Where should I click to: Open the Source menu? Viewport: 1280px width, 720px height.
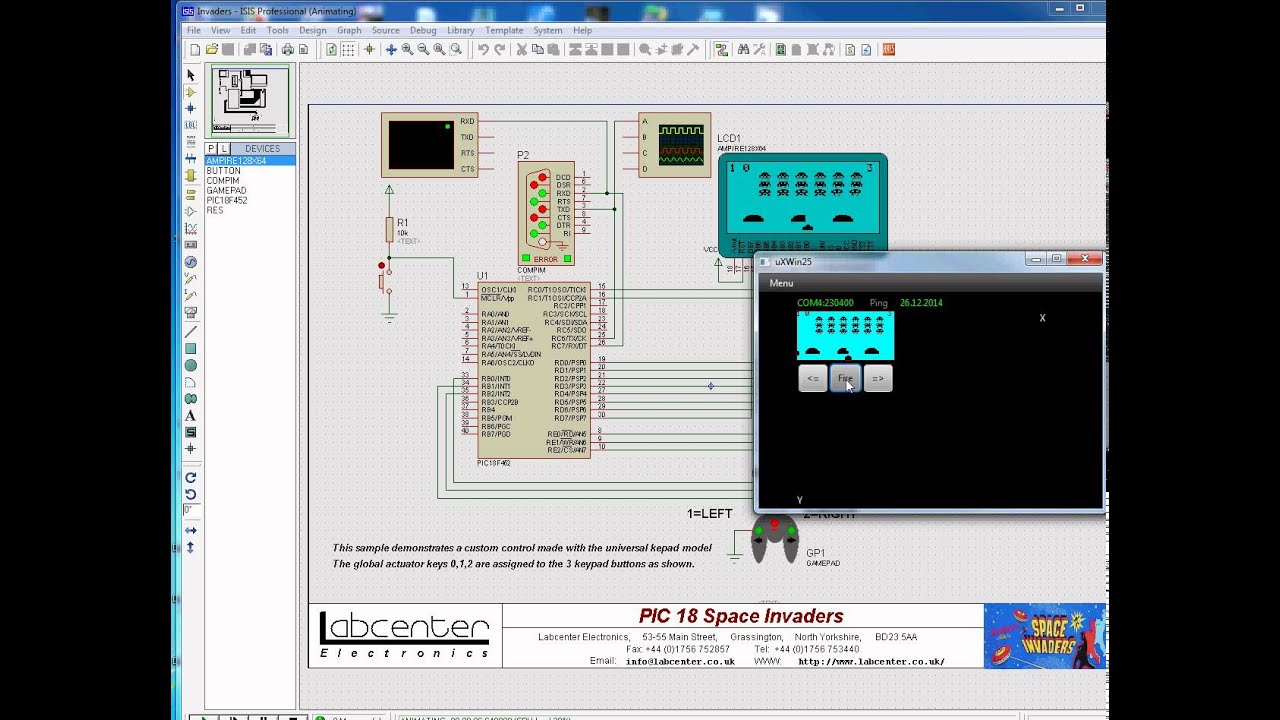(385, 30)
